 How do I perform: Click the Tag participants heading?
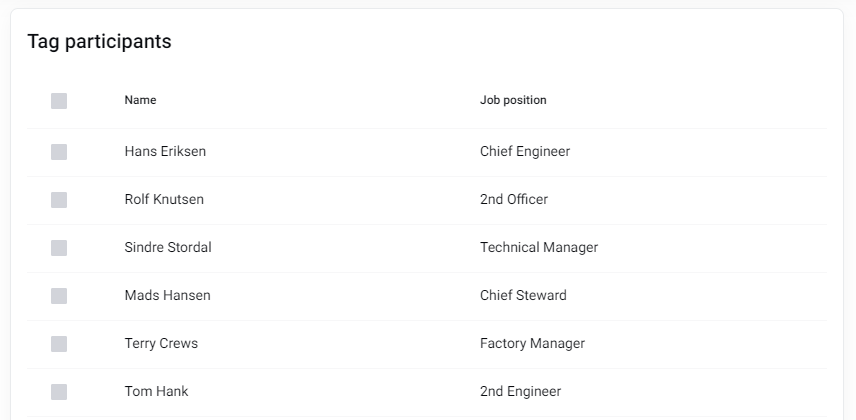[x=99, y=42]
